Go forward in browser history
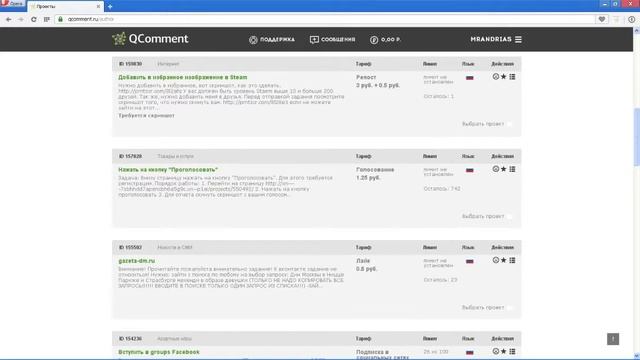 (21, 19)
